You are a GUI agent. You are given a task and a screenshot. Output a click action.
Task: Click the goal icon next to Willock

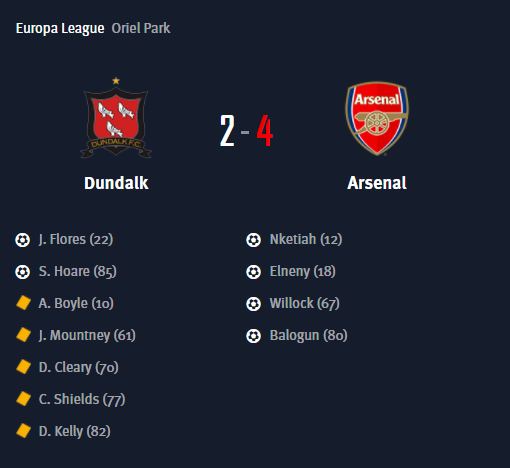point(253,304)
